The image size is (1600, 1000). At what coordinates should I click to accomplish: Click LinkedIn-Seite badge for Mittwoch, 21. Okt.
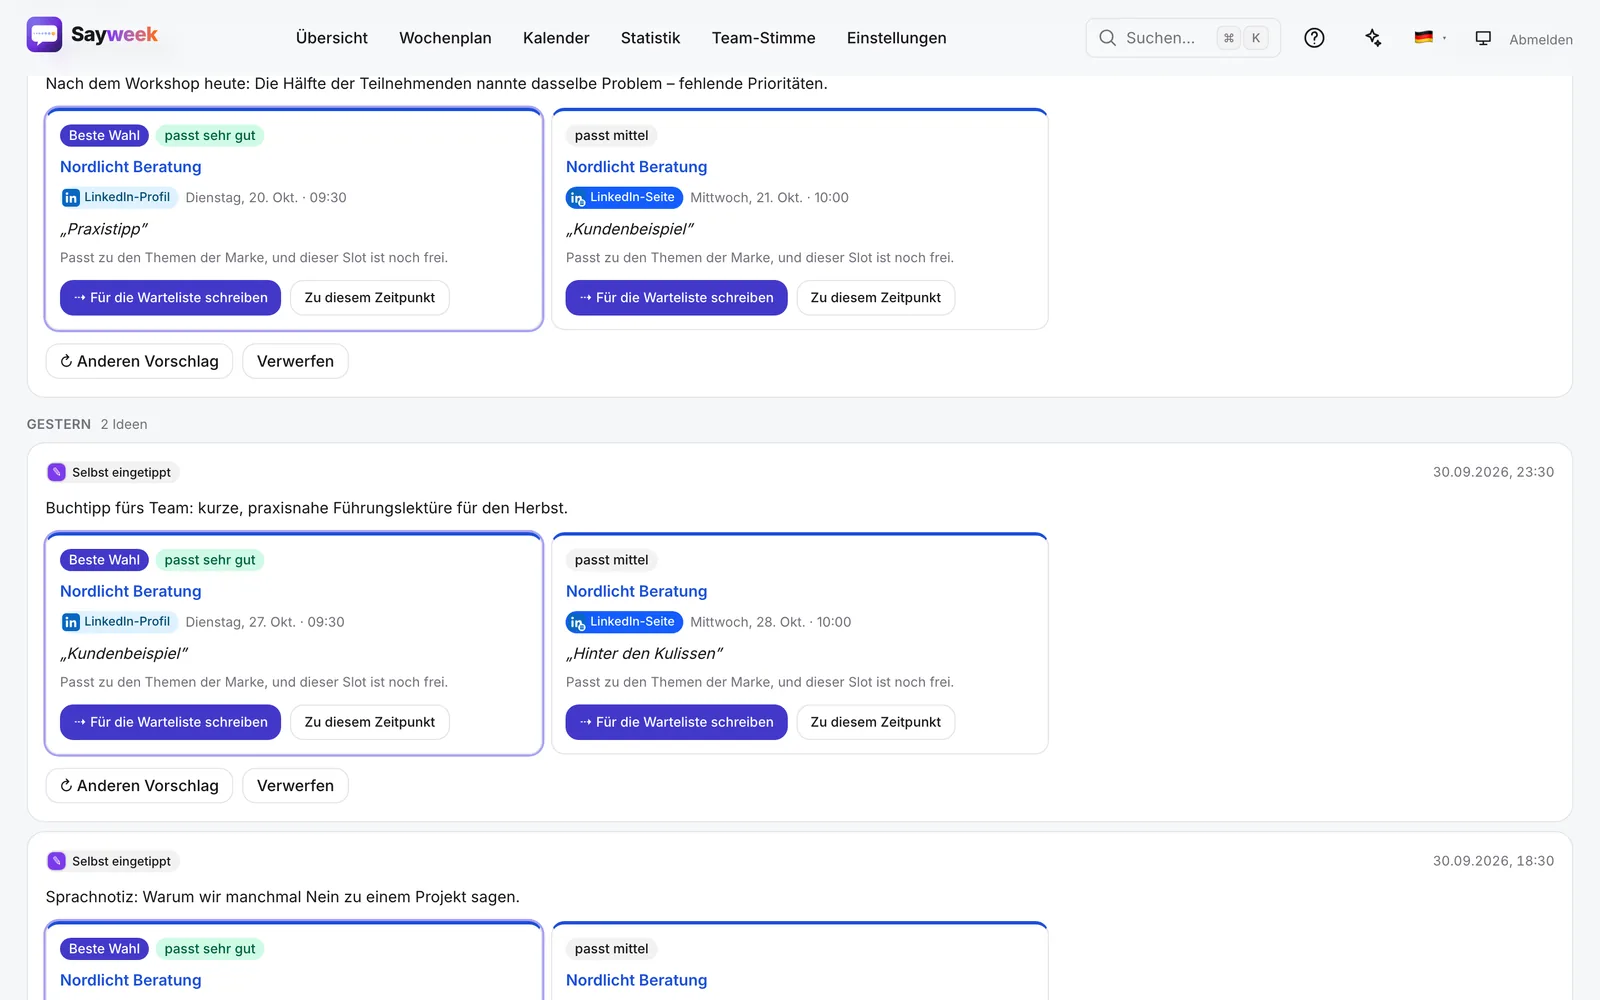coord(624,197)
